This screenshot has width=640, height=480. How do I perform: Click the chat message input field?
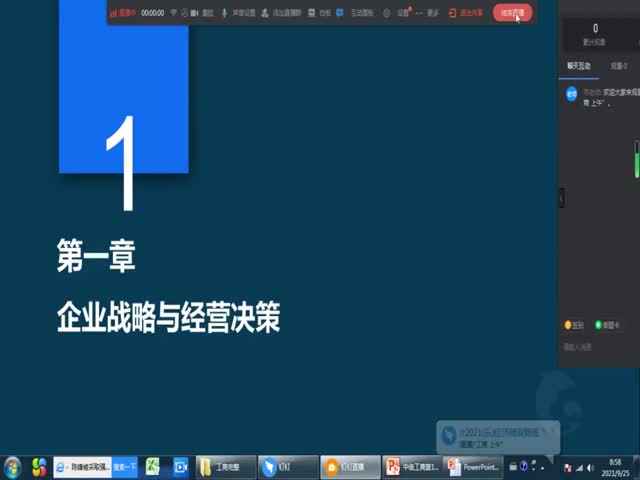click(599, 347)
